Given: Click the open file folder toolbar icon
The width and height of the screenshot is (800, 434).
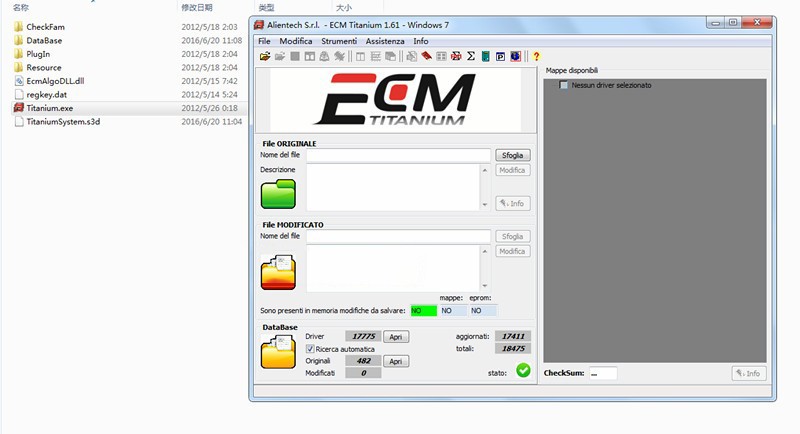Looking at the screenshot, I should 265,56.
